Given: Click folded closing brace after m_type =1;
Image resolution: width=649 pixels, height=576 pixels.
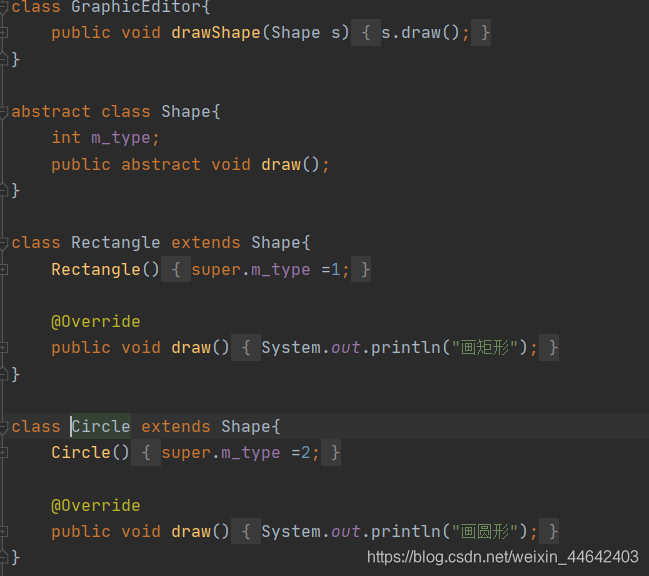Looking at the screenshot, I should point(361,269).
